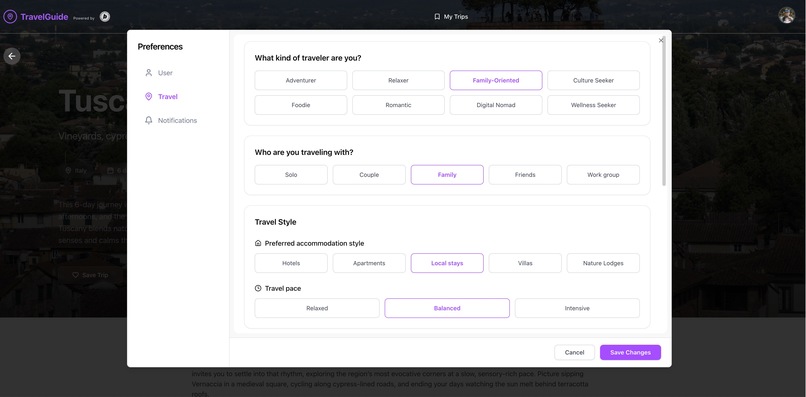Click the Save Trip button behind dialog
The height and width of the screenshot is (397, 806).
pos(90,275)
